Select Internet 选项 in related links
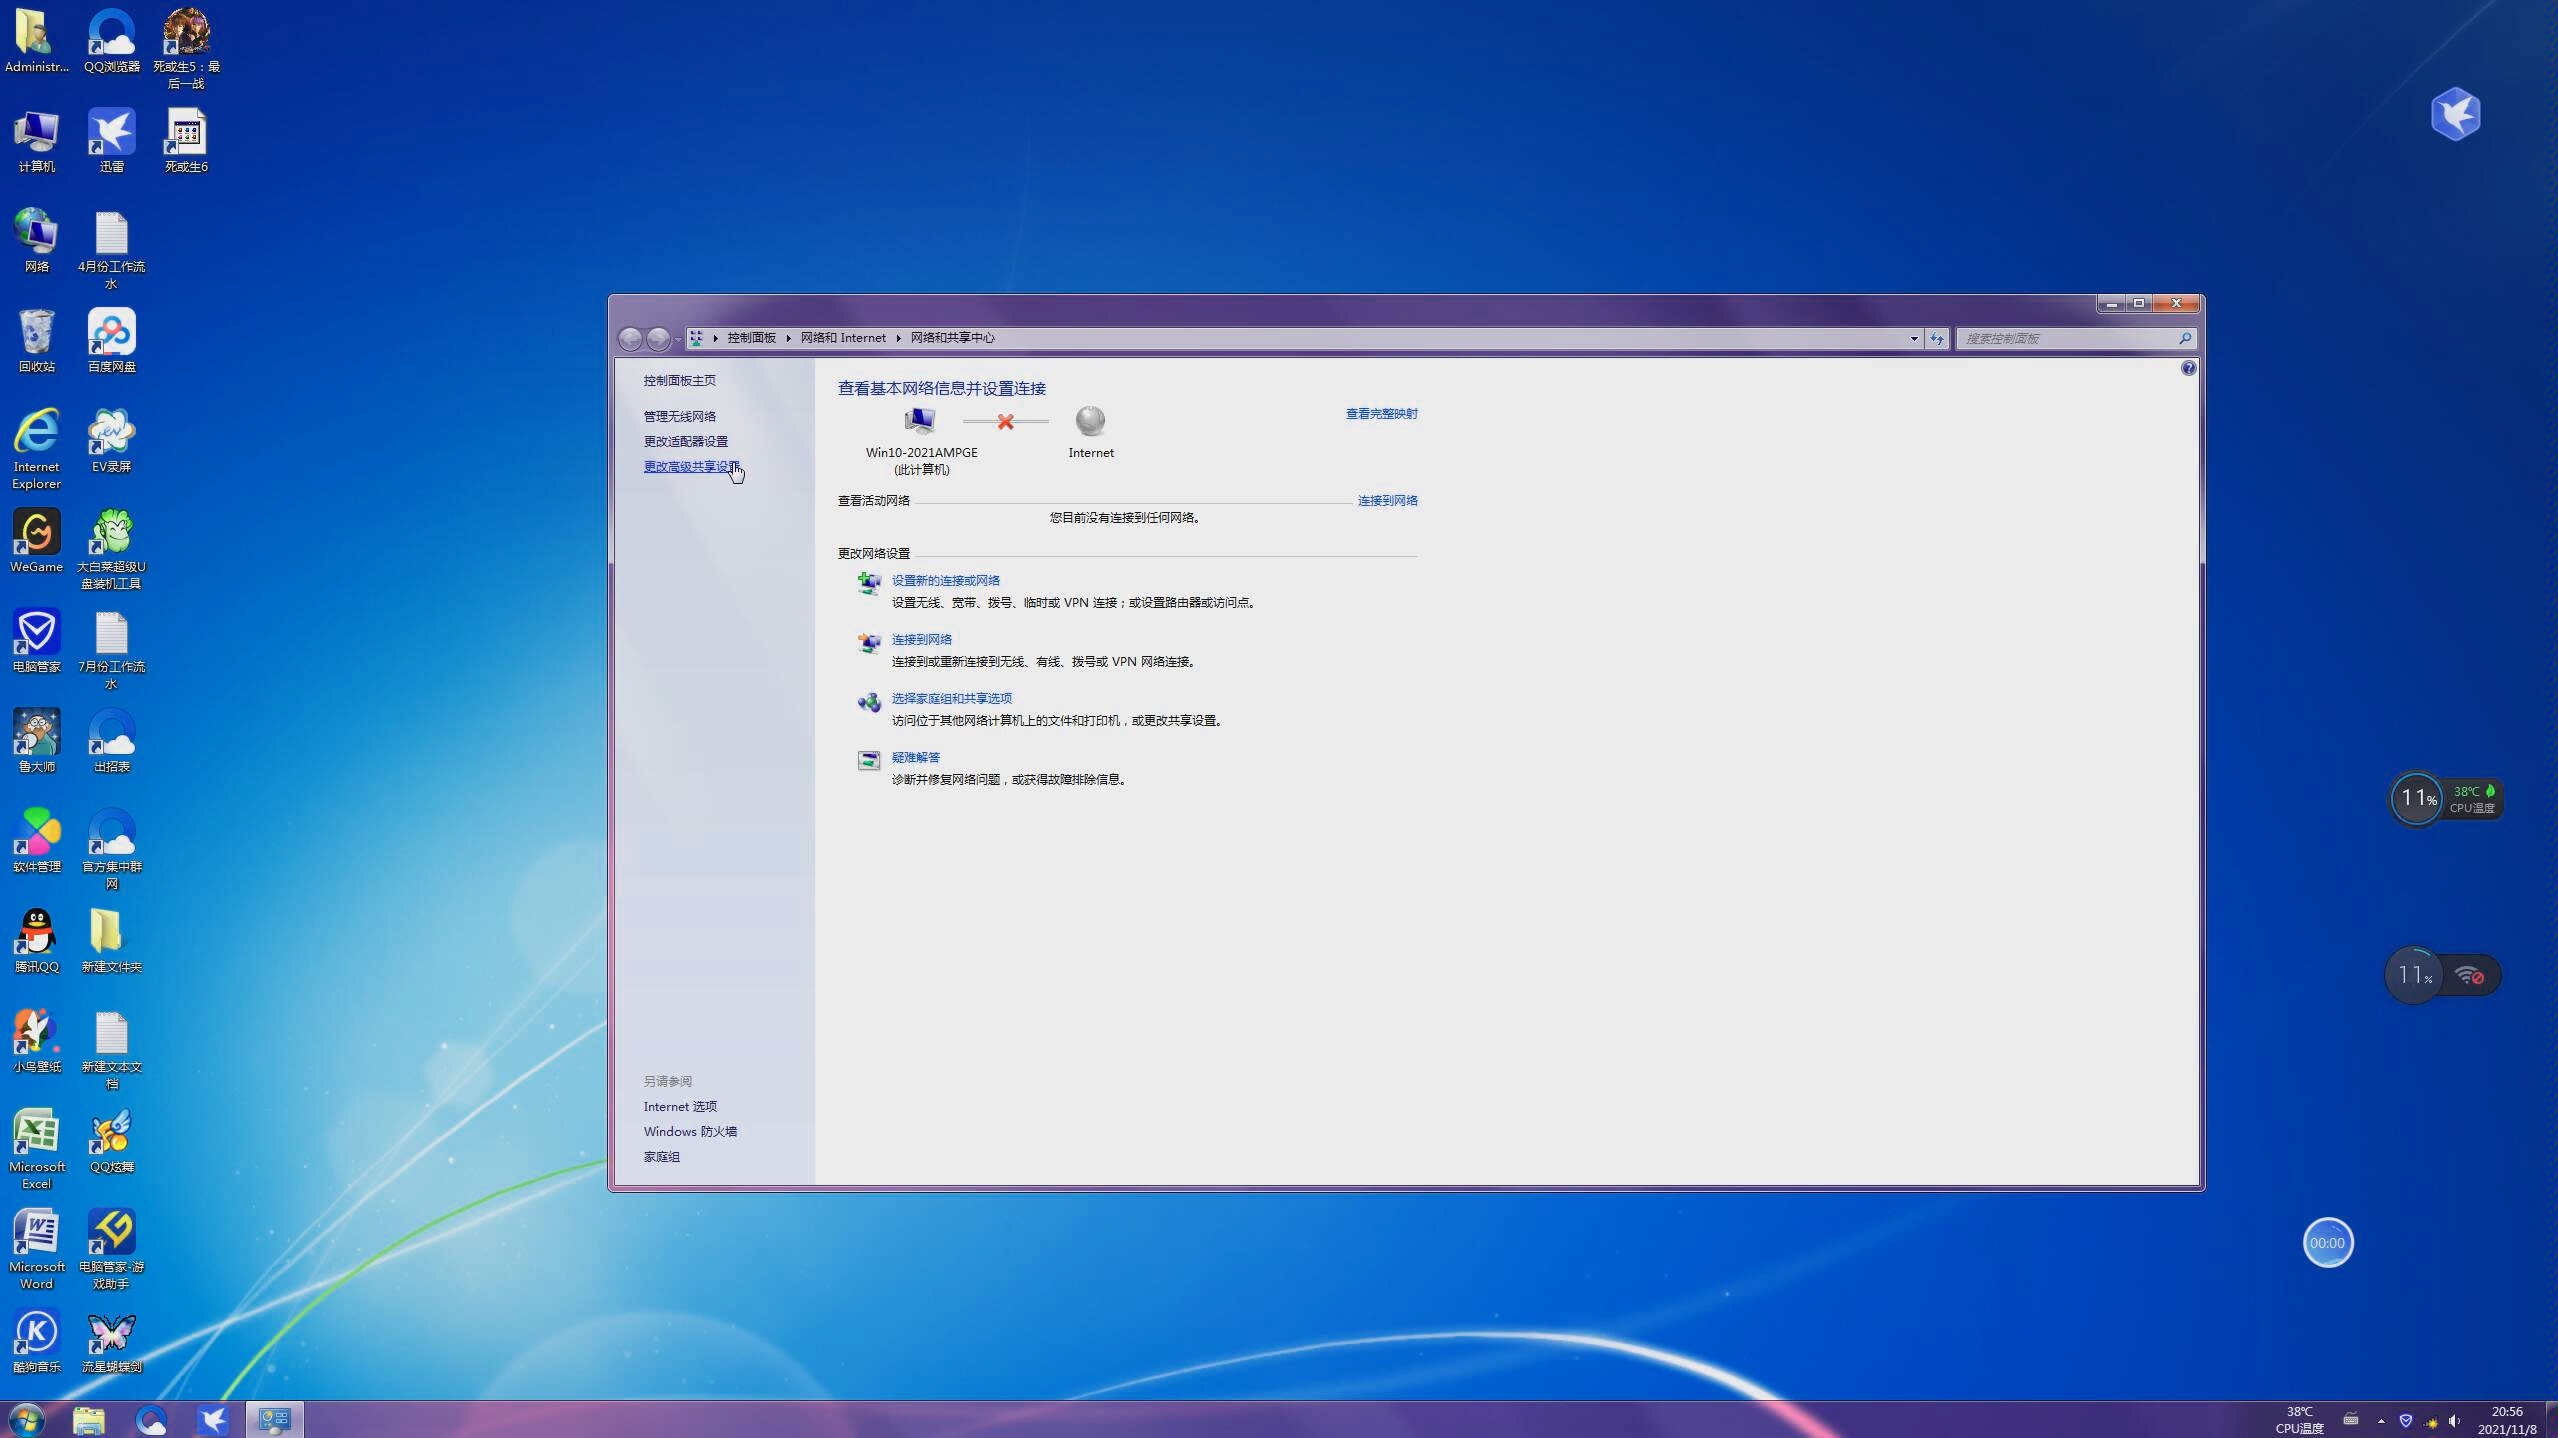The image size is (2558, 1438). [x=680, y=1104]
